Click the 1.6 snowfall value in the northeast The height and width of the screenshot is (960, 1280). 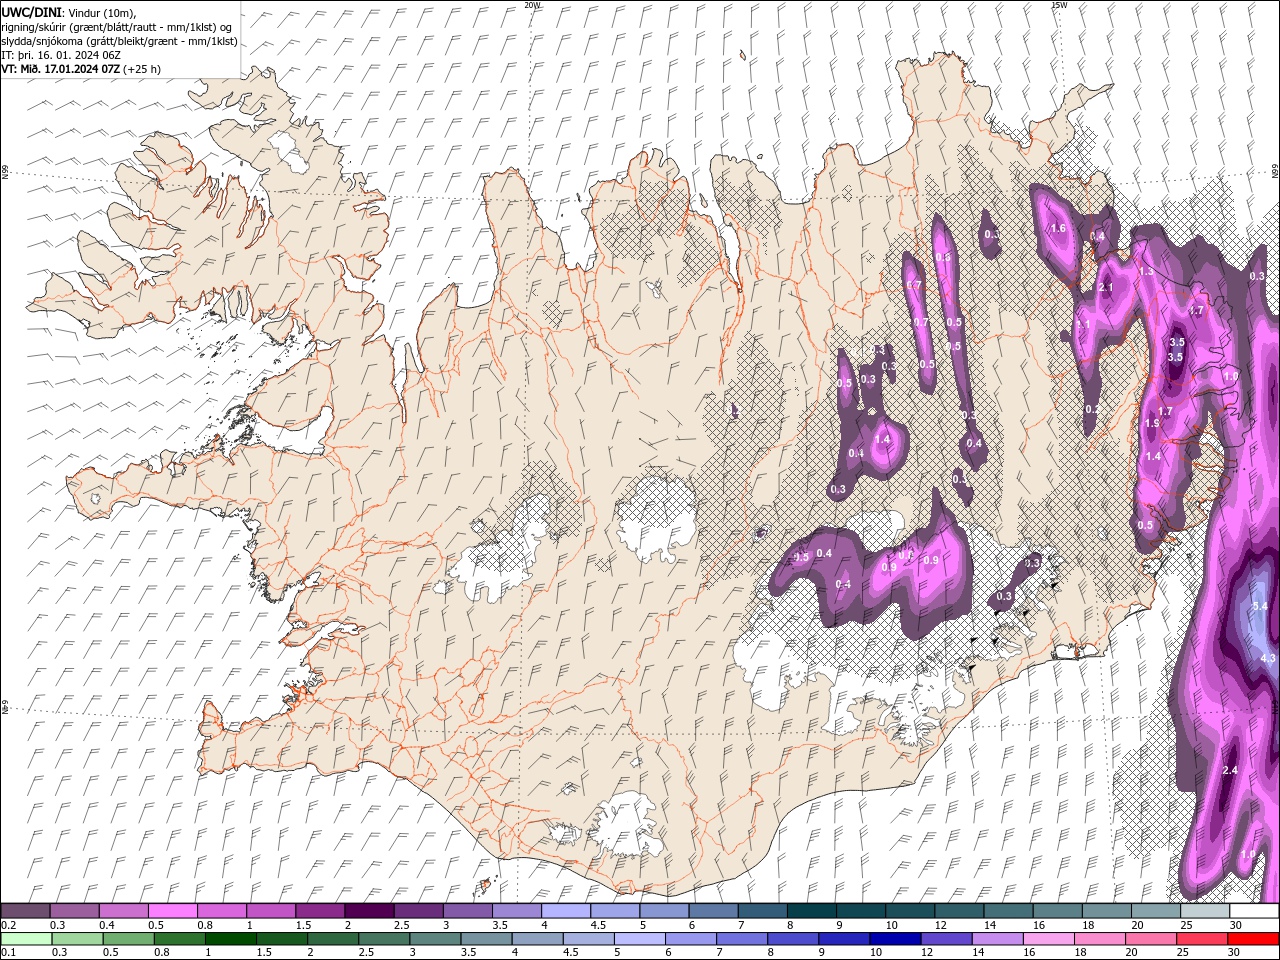[1059, 229]
